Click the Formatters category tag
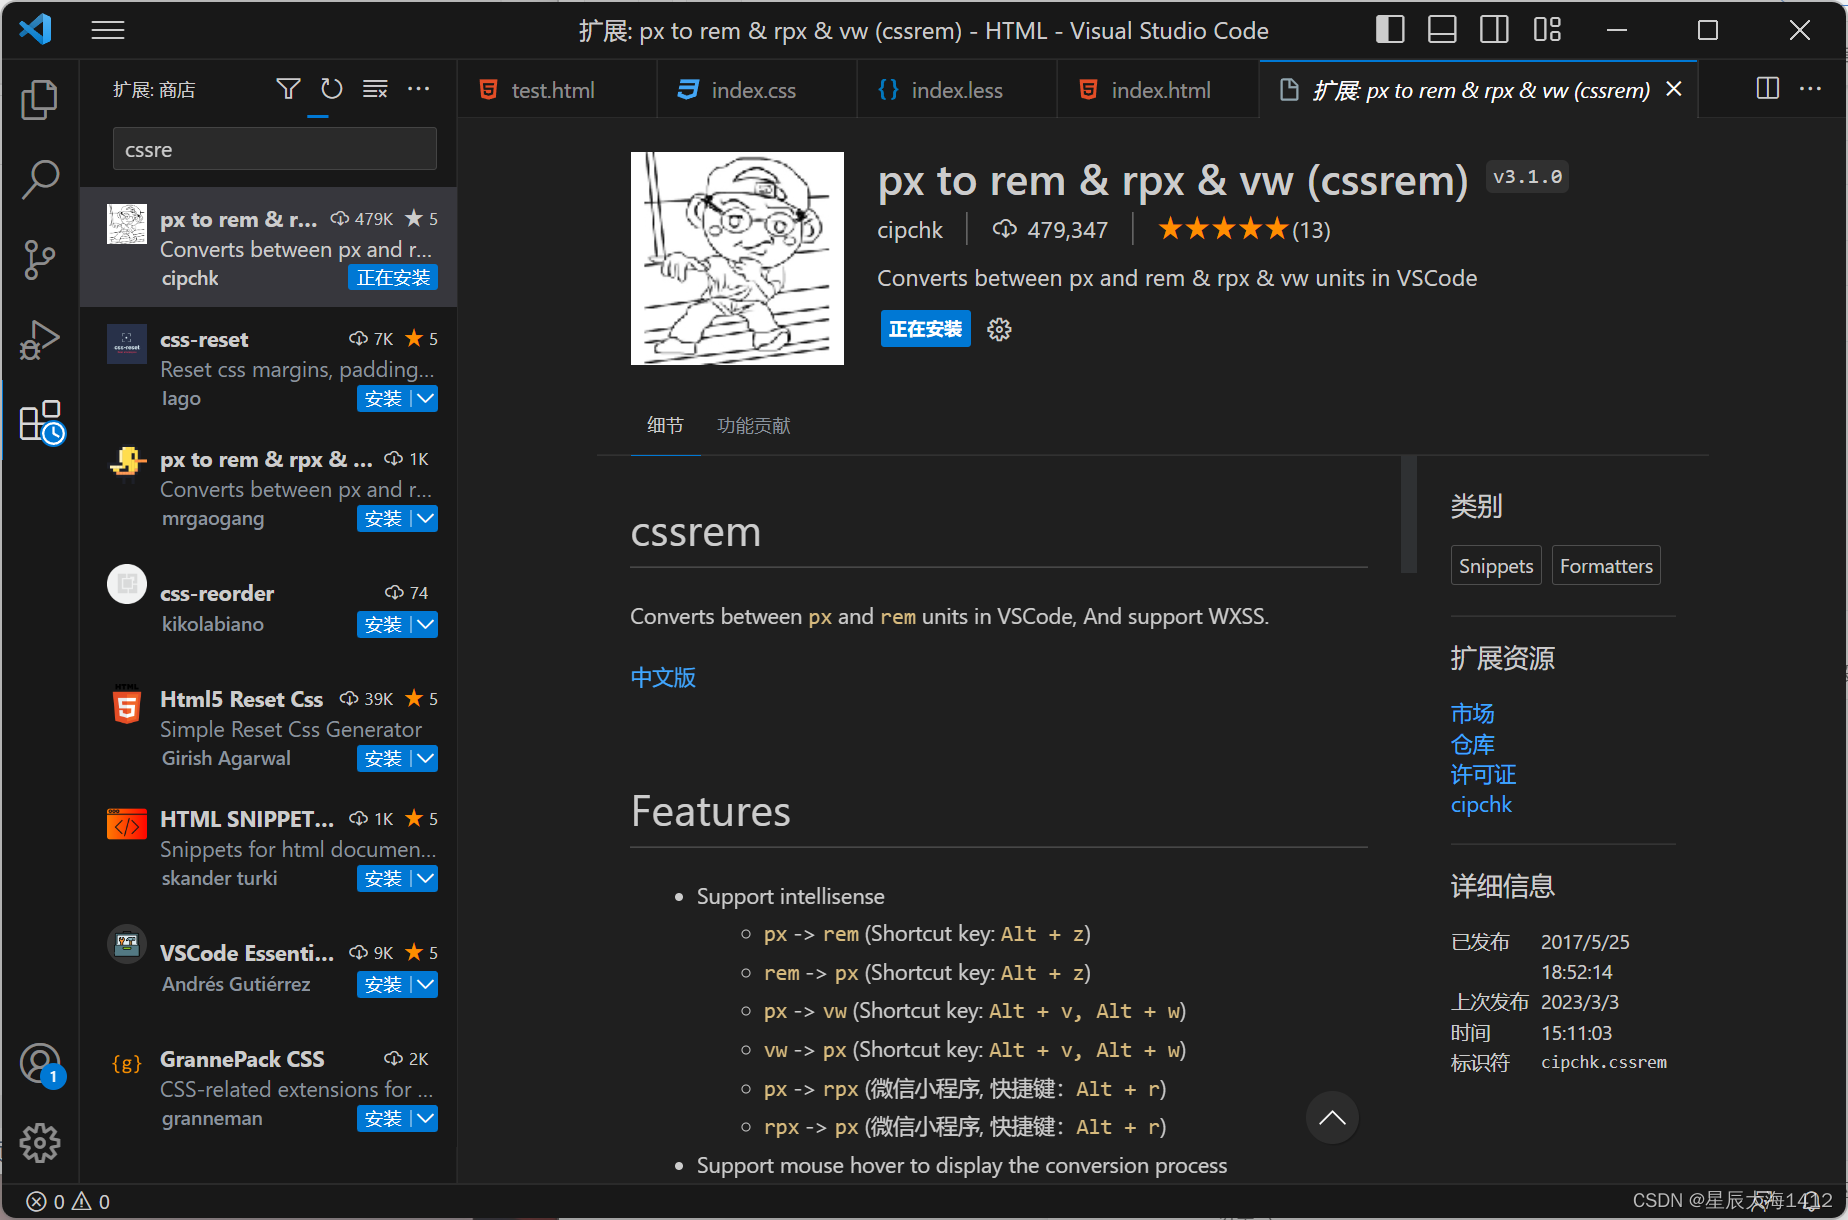The image size is (1848, 1220). (1606, 566)
